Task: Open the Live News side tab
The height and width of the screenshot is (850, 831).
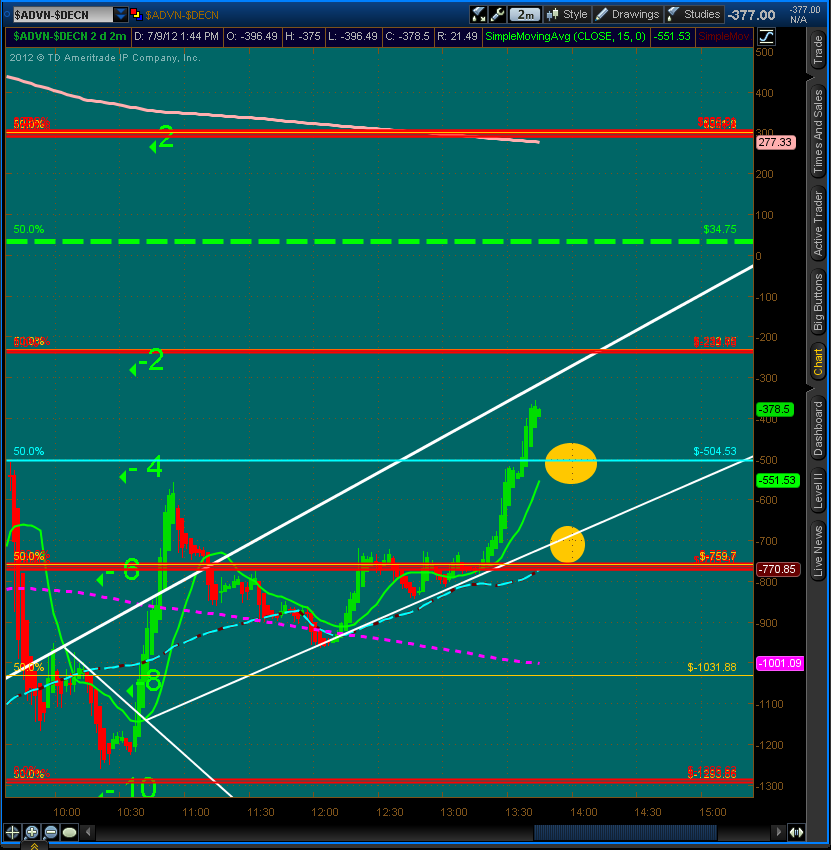Action: (x=817, y=551)
